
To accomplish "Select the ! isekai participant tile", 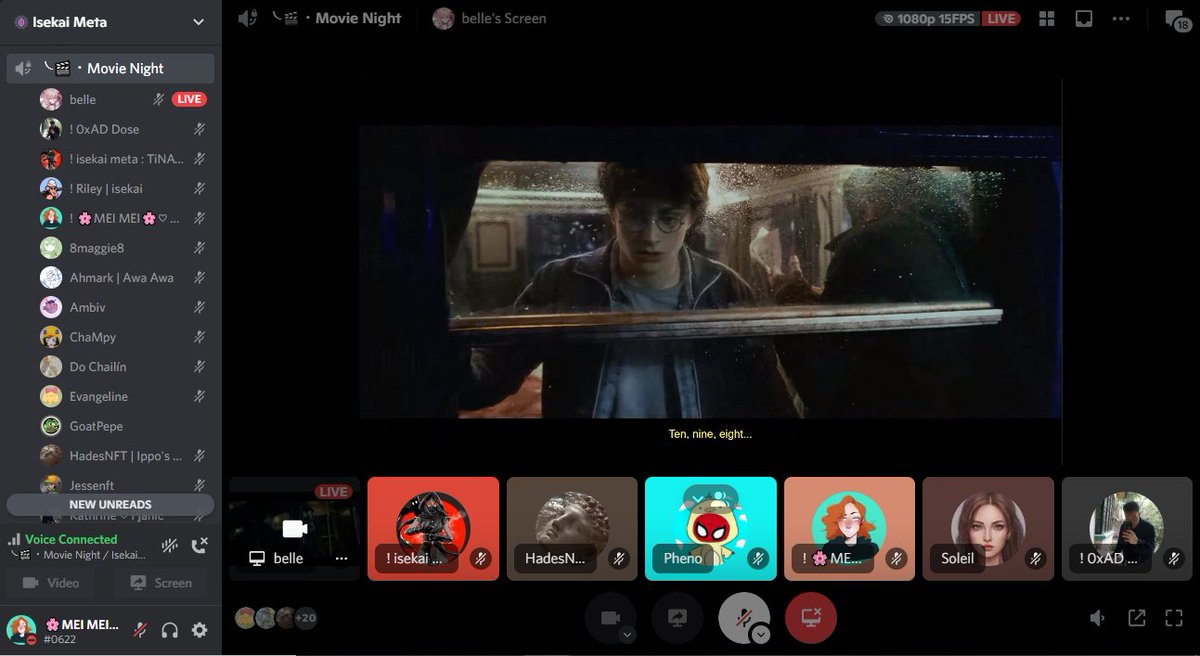I will (x=433, y=528).
